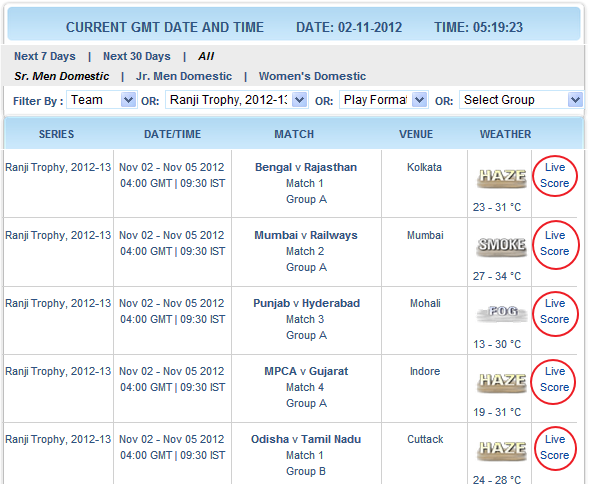589x484 pixels.
Task: Click the Punjab v Hyderabad match title
Action: tap(307, 303)
